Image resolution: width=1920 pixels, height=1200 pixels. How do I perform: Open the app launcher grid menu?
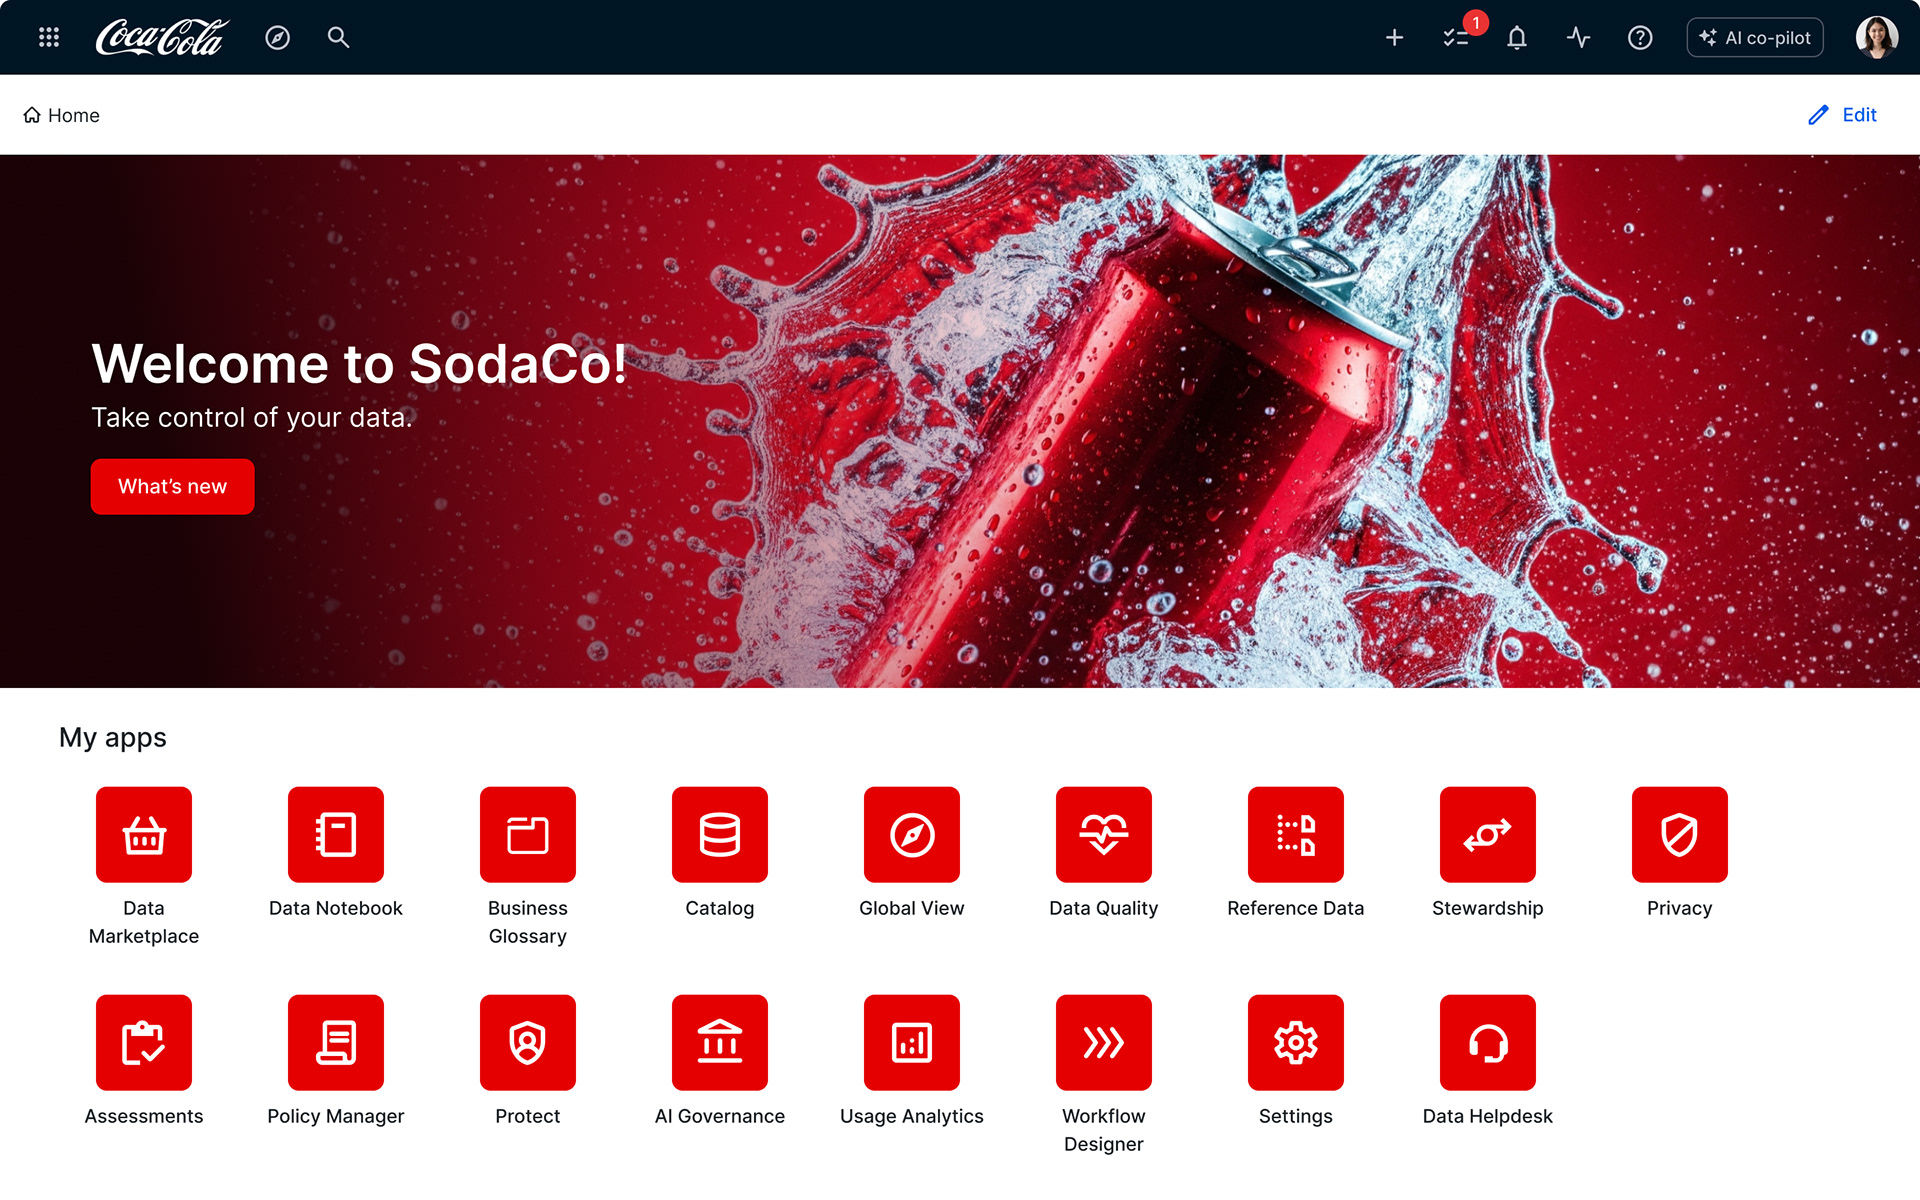[x=49, y=37]
